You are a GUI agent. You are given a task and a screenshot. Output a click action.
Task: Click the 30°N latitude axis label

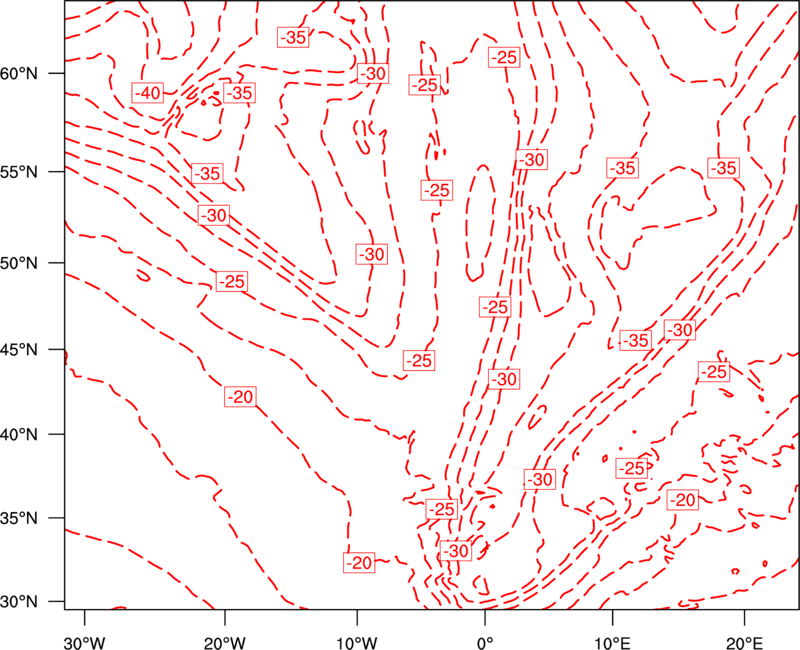pyautogui.click(x=19, y=602)
